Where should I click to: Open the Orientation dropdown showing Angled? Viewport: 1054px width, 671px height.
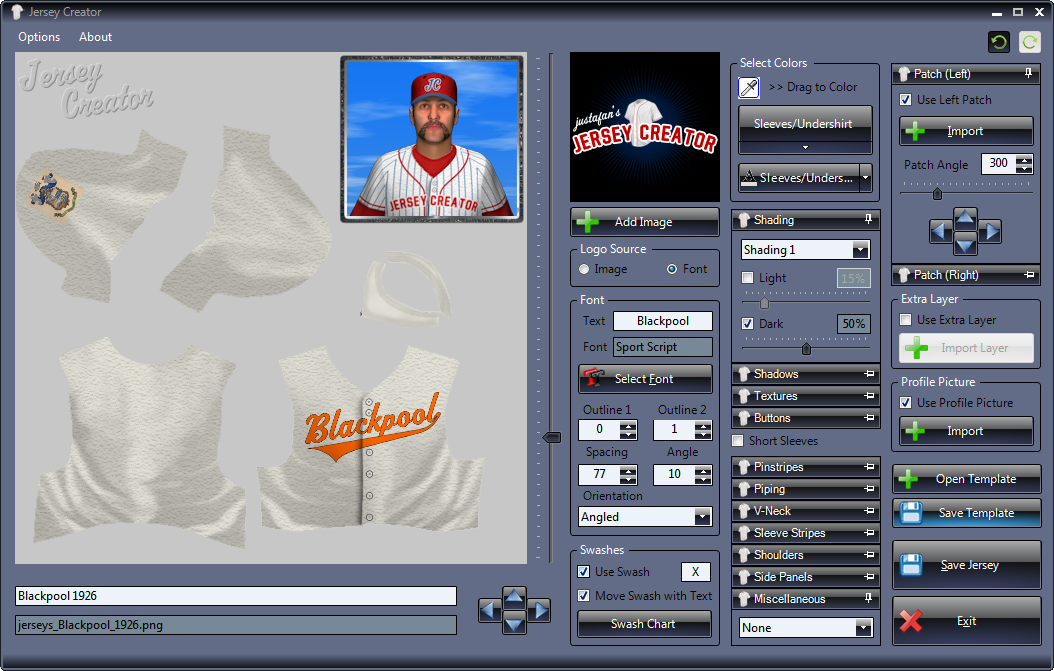coord(702,517)
